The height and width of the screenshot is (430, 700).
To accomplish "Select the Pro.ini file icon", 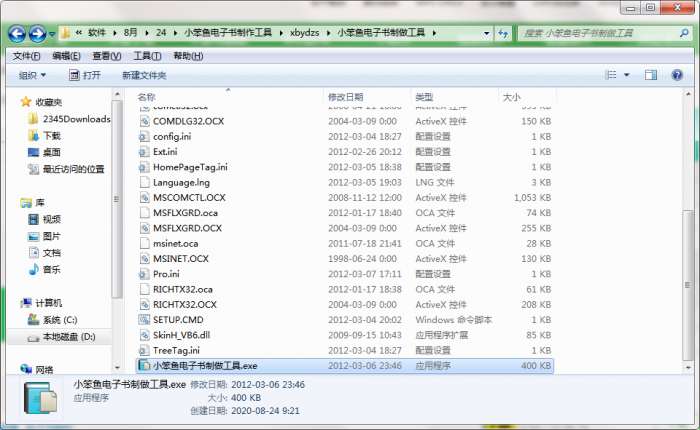I will click(x=144, y=274).
